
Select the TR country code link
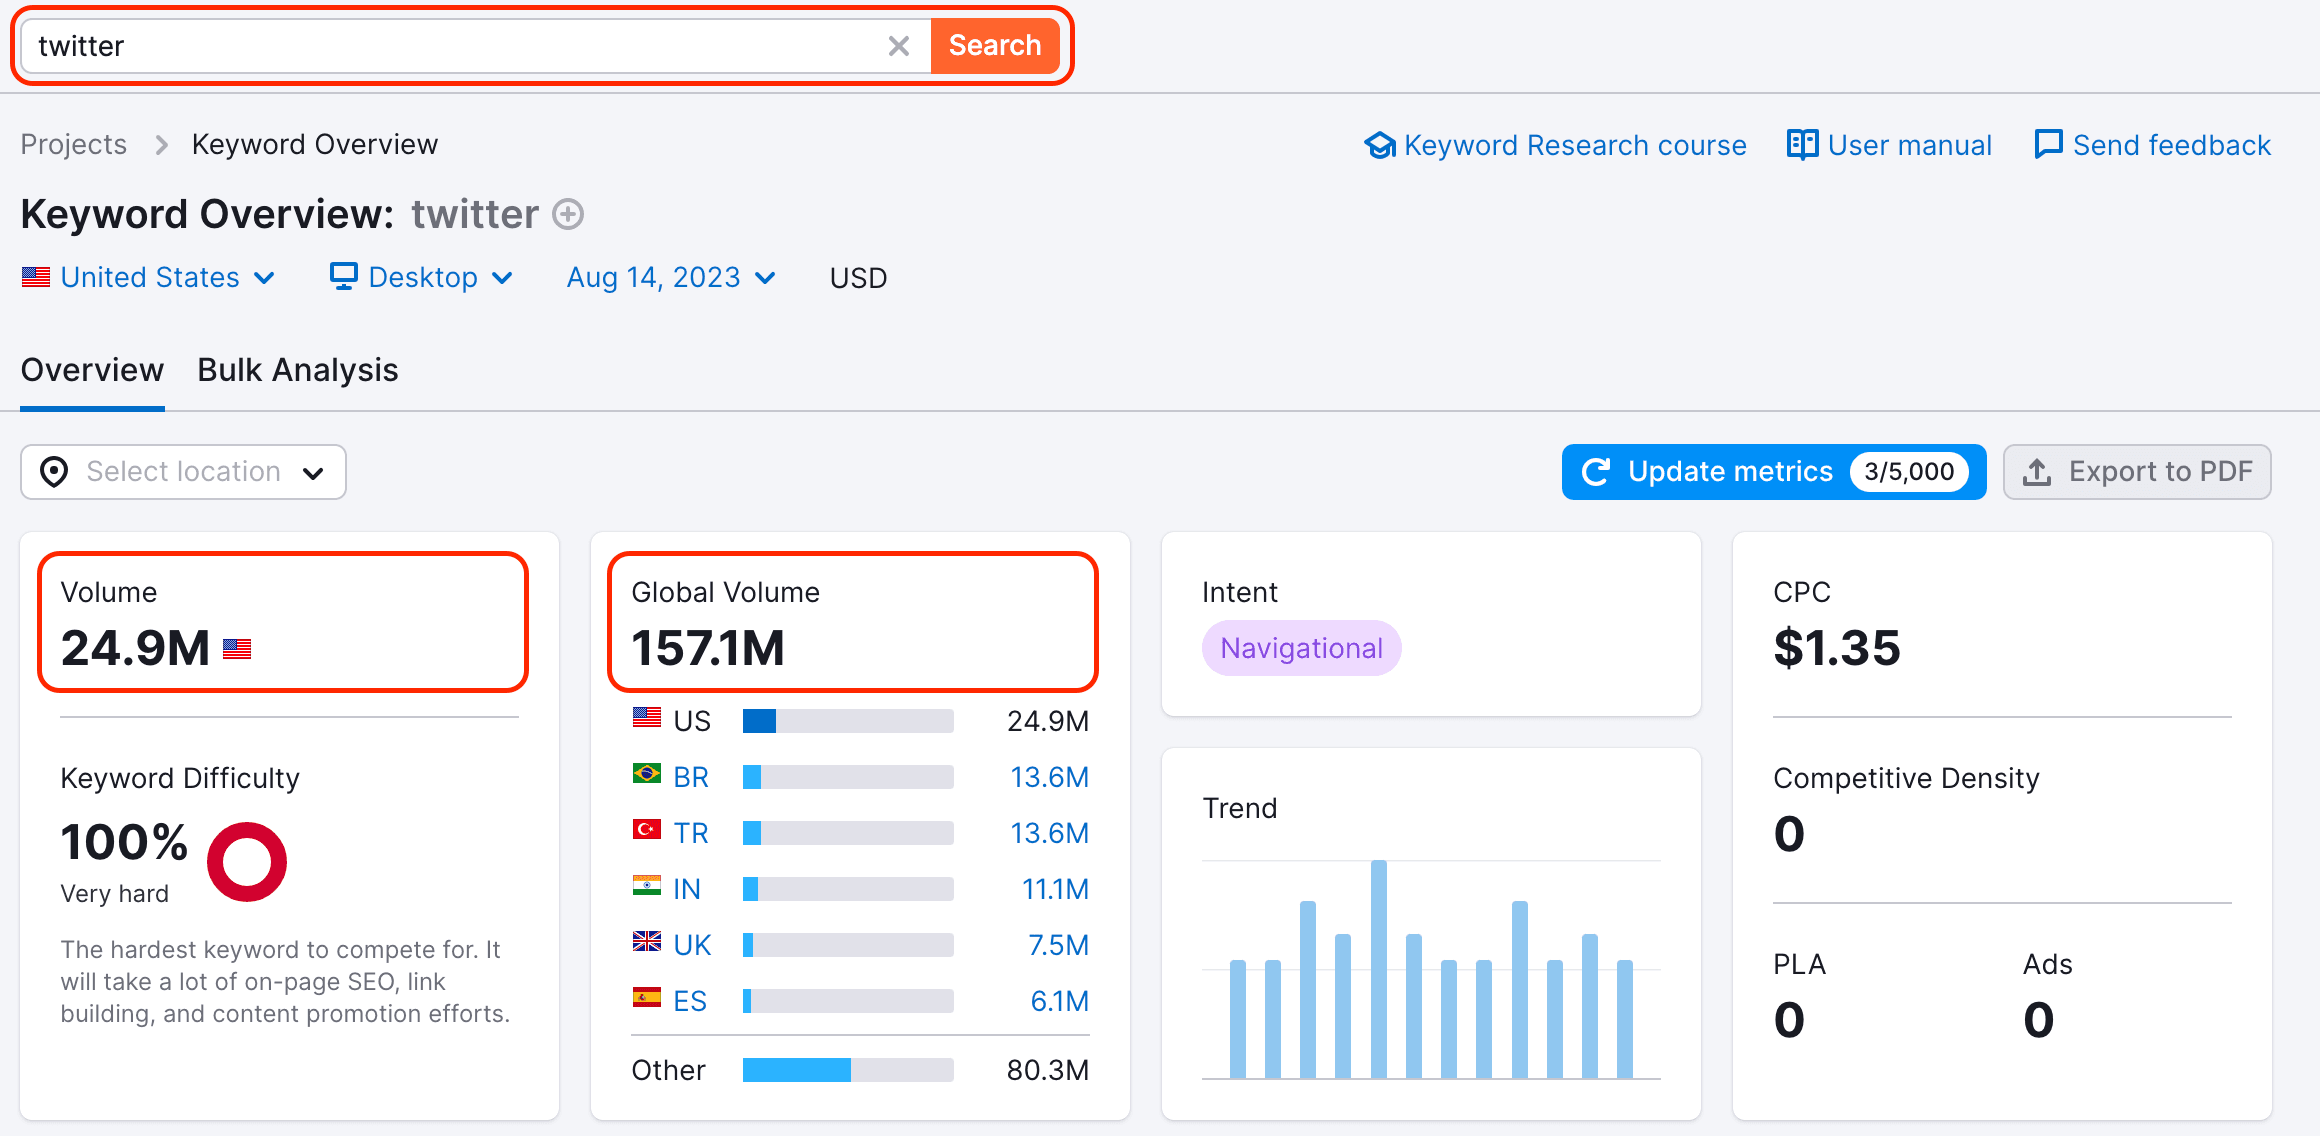[x=691, y=833]
